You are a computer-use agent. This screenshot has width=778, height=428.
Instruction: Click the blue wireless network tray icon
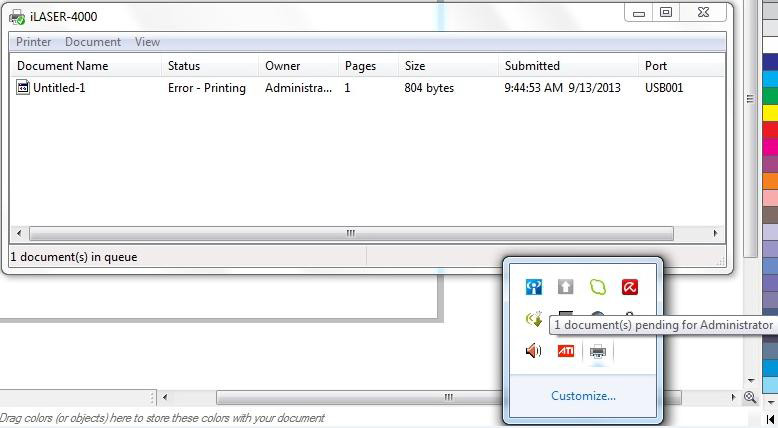tap(534, 288)
